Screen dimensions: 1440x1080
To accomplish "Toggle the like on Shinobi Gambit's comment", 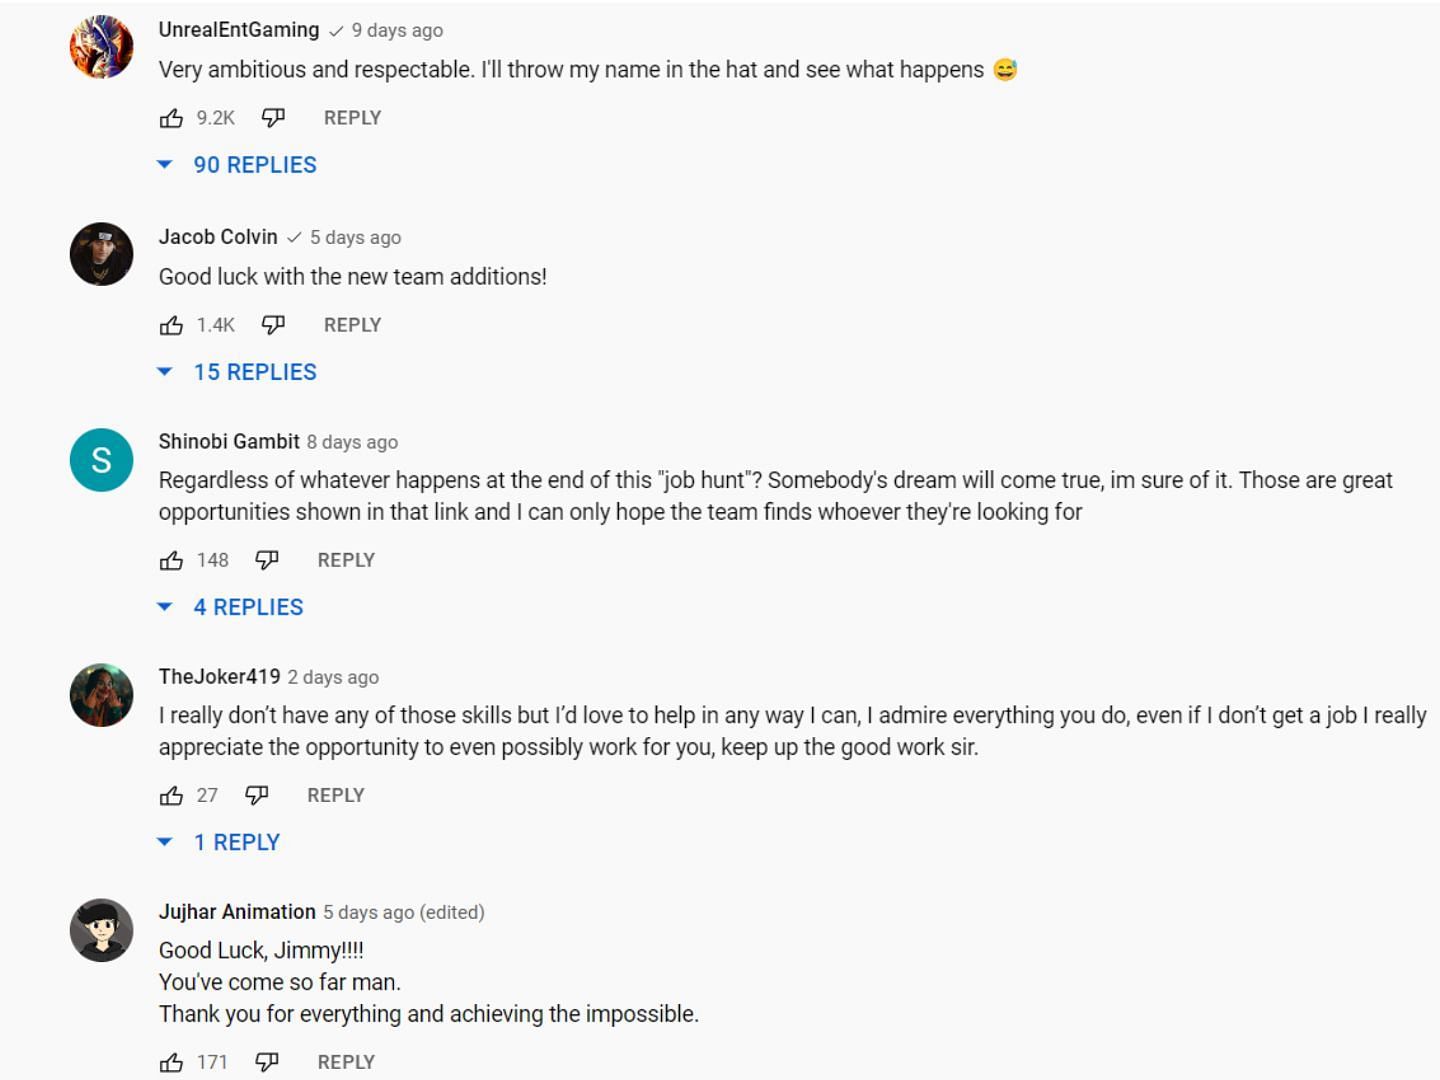I will tap(172, 560).
